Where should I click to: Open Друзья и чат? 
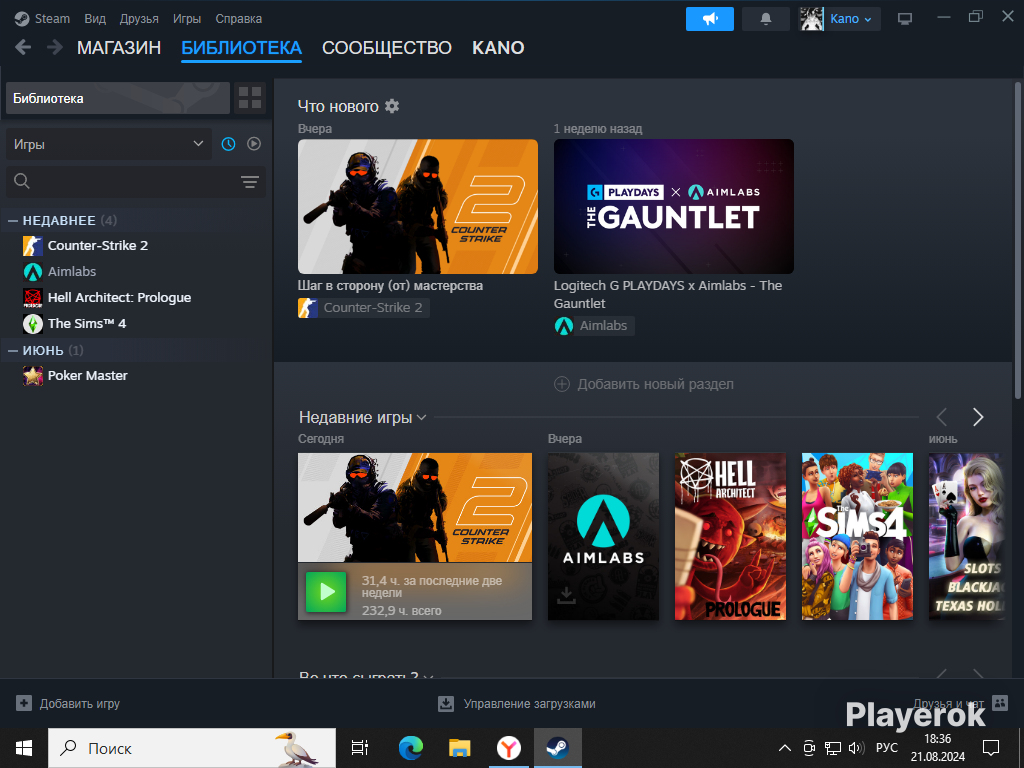coord(960,703)
